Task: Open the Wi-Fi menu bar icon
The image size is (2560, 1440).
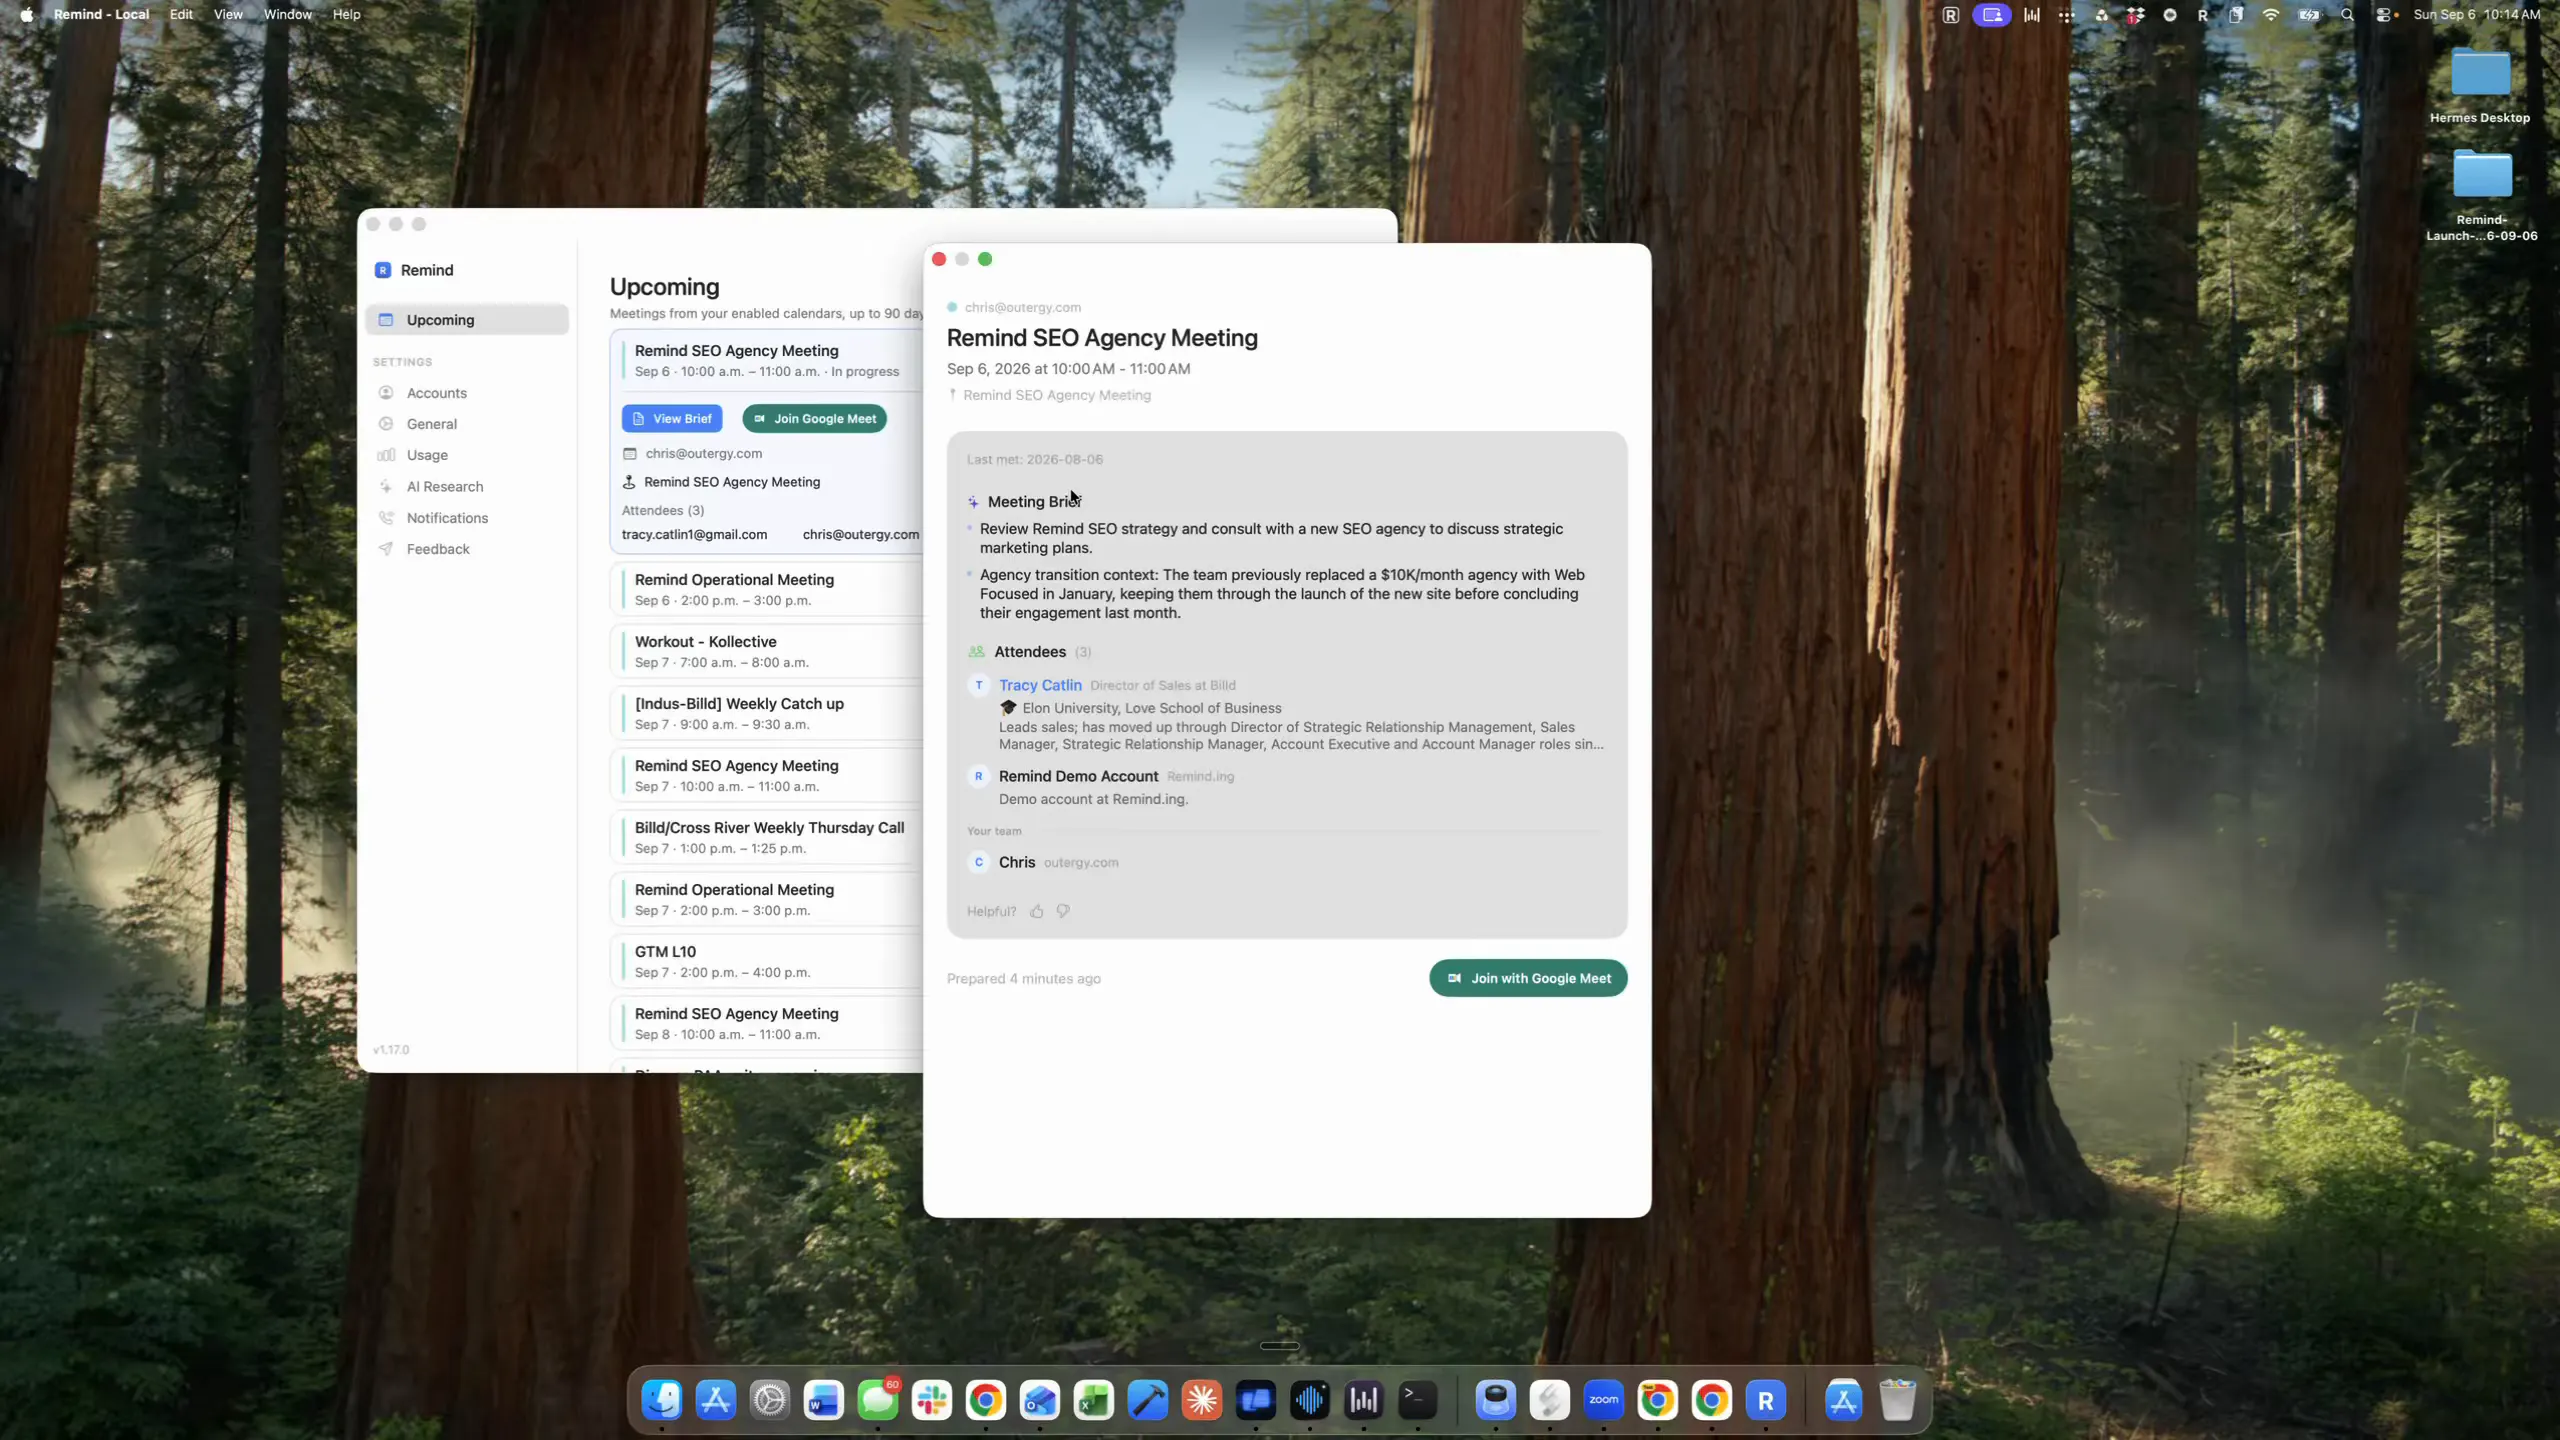Action: point(2271,15)
